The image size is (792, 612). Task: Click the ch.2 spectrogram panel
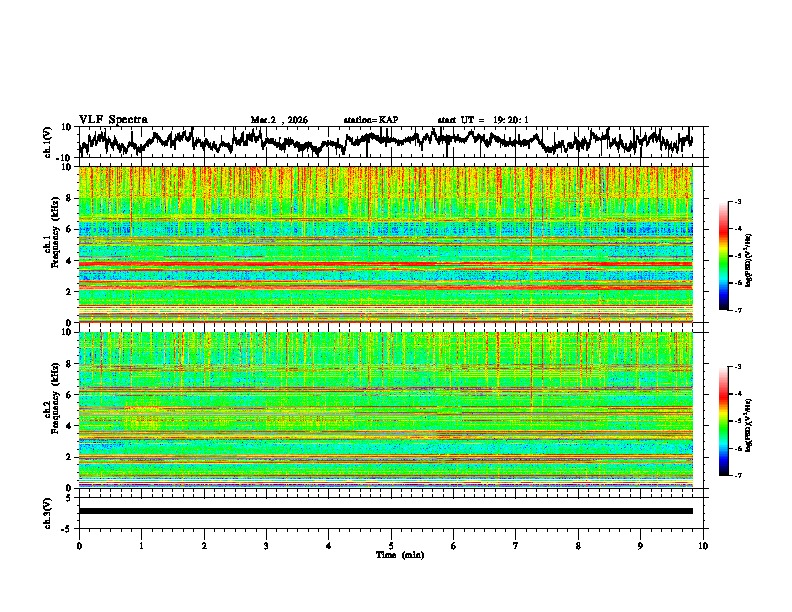coord(386,410)
